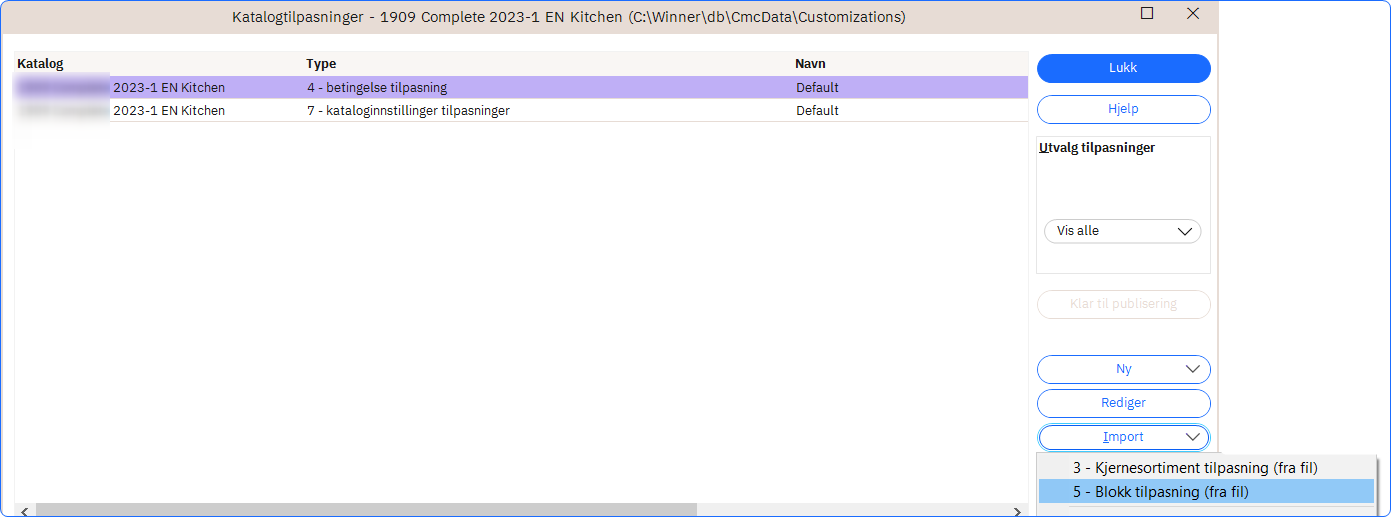Sort by the Type column header
Image resolution: width=1391 pixels, height=517 pixels.
321,64
